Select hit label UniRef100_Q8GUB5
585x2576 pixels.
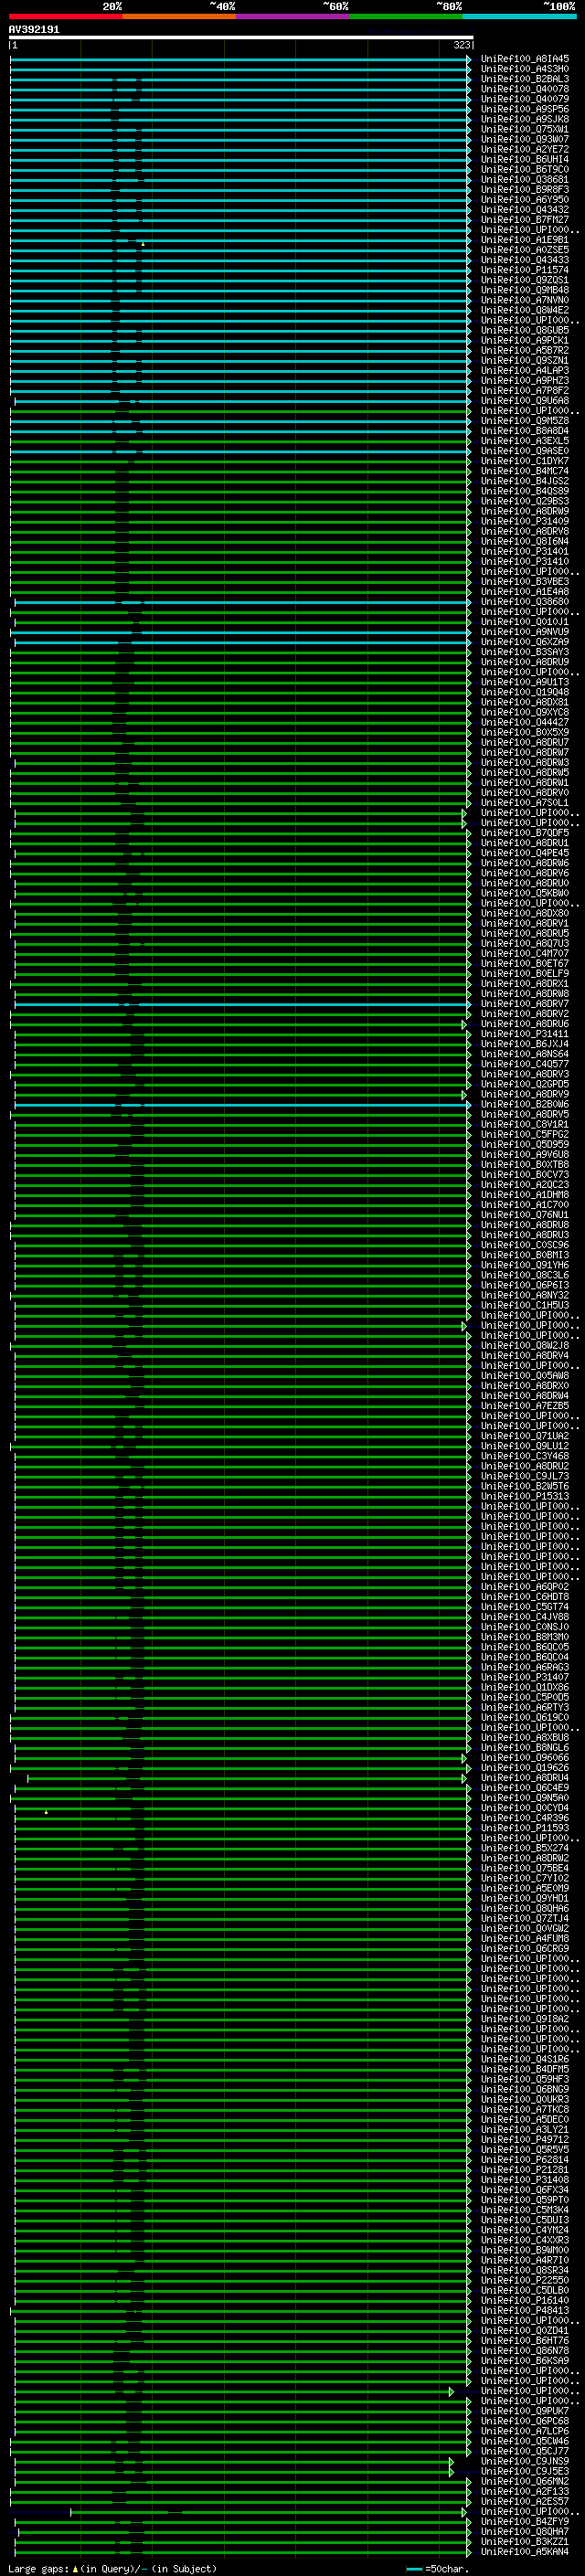point(524,330)
